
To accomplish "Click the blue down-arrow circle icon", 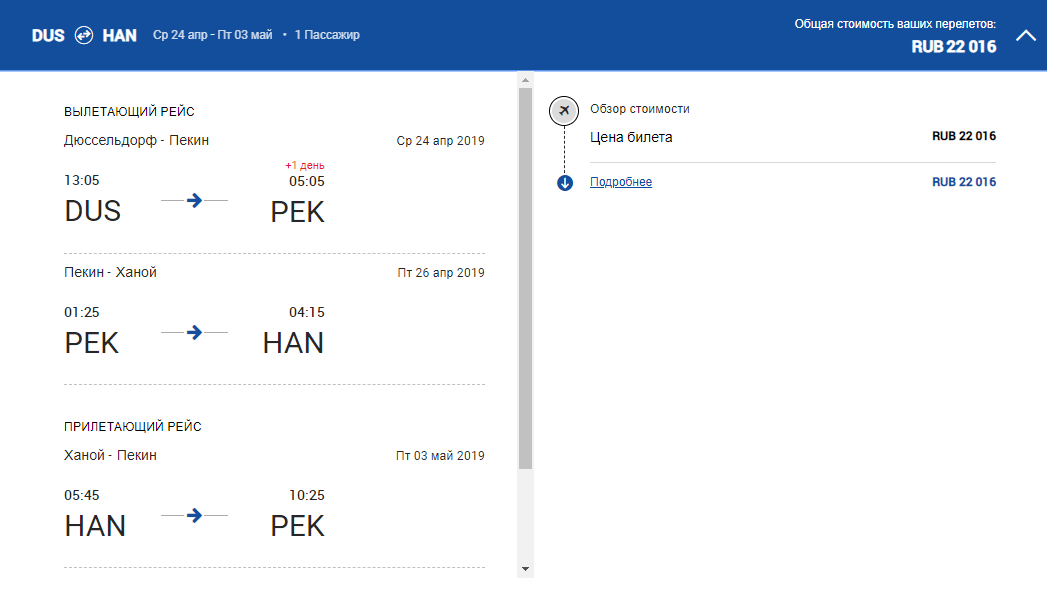I will 565,182.
